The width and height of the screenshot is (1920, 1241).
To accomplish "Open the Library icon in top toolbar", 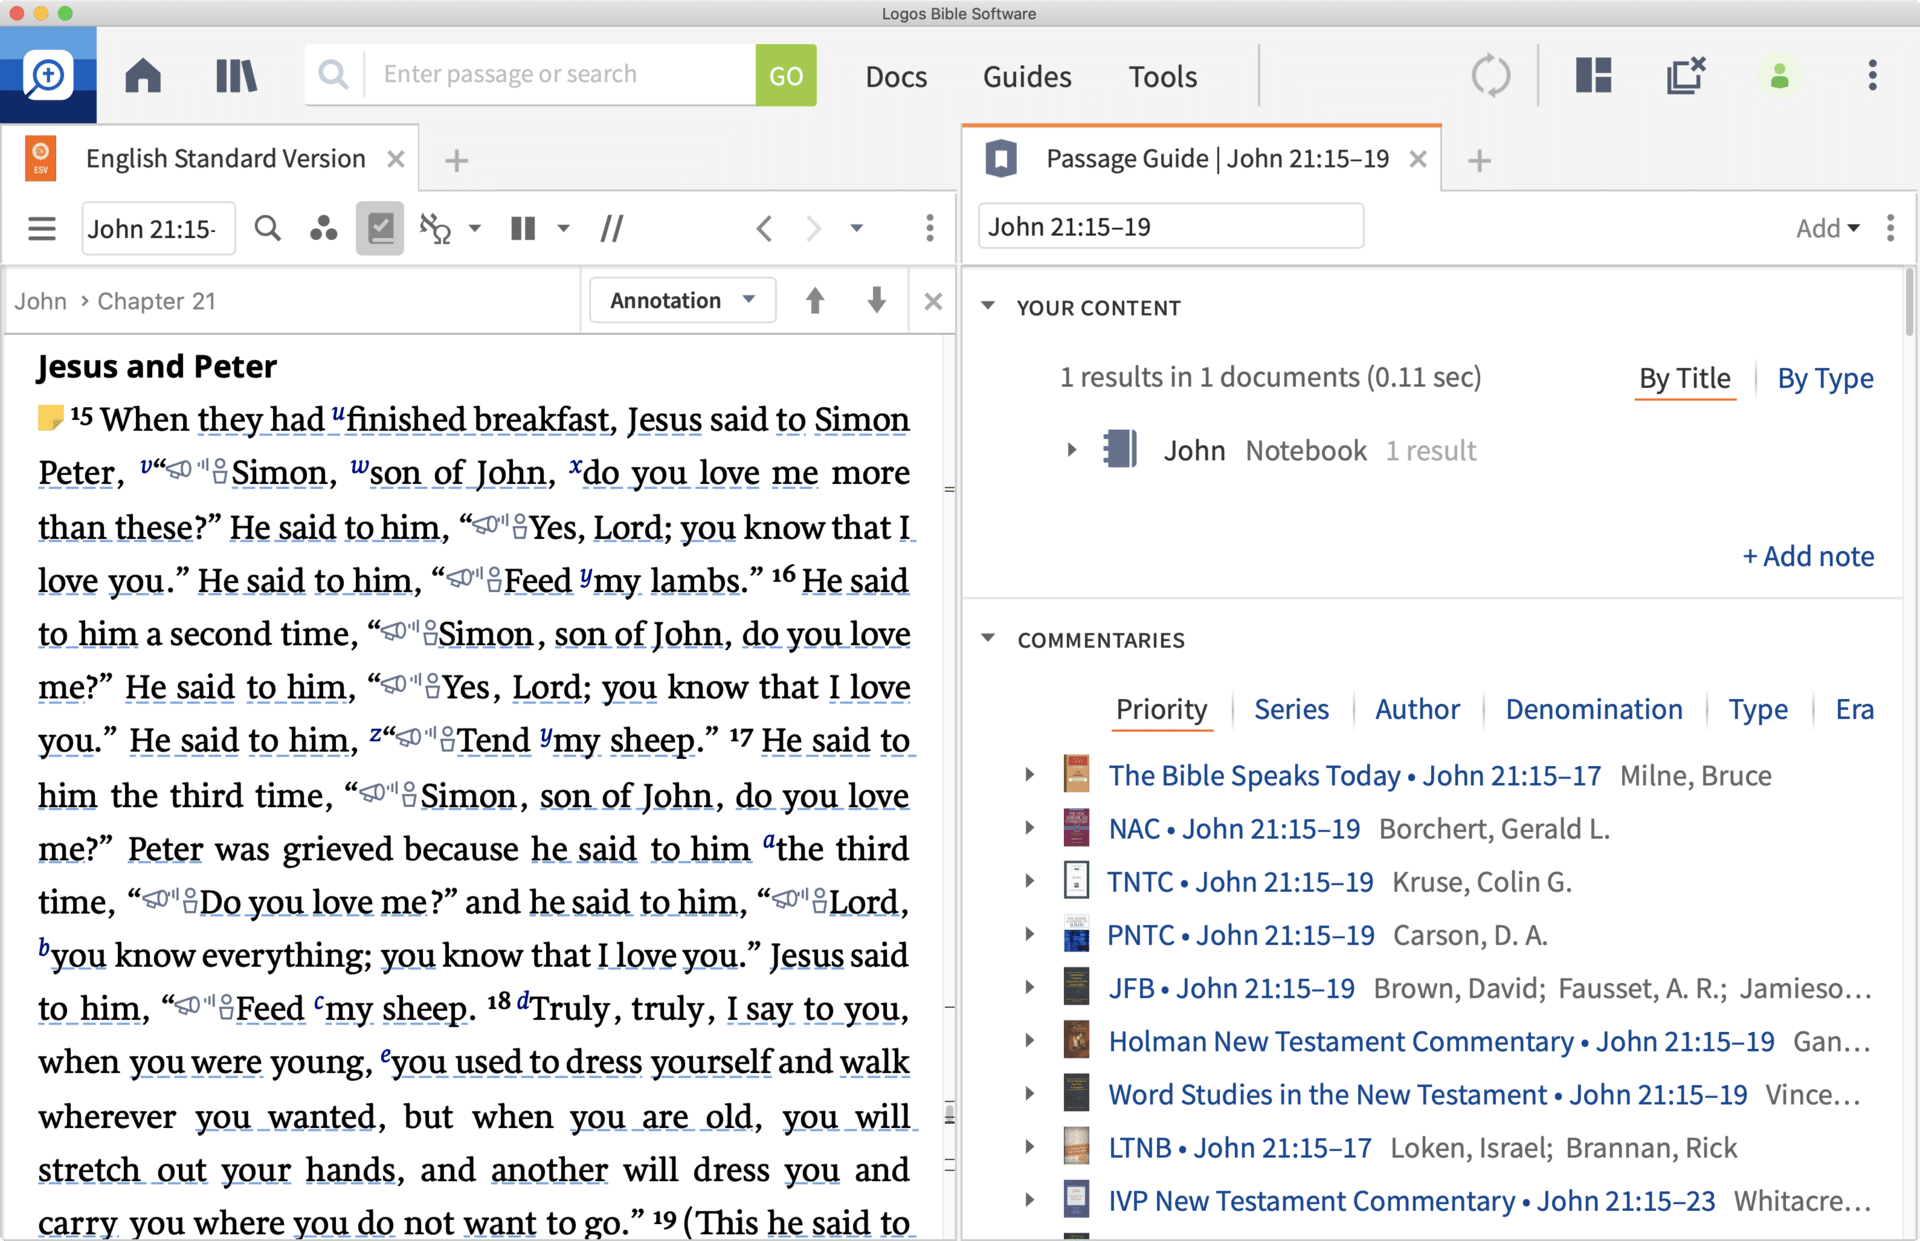I will pos(236,76).
